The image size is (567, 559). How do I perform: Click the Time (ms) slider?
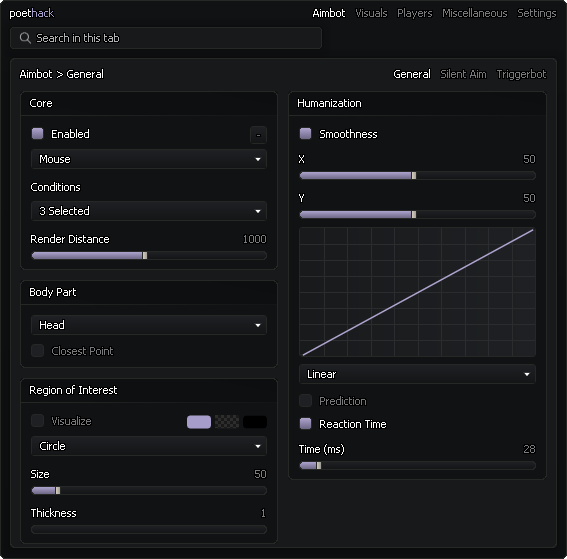417,466
